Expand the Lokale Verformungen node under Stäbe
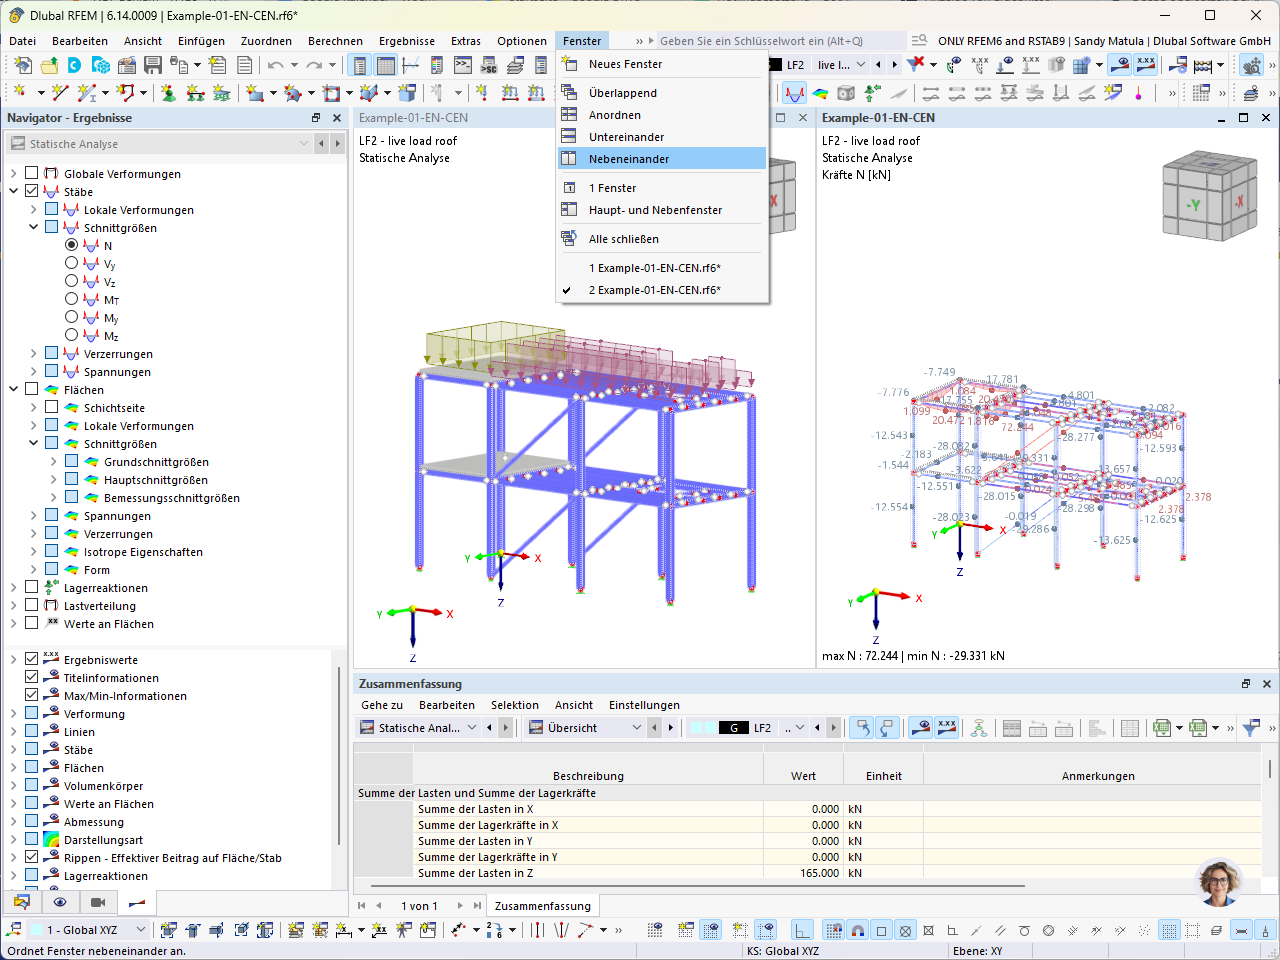Image resolution: width=1280 pixels, height=960 pixels. (33, 210)
